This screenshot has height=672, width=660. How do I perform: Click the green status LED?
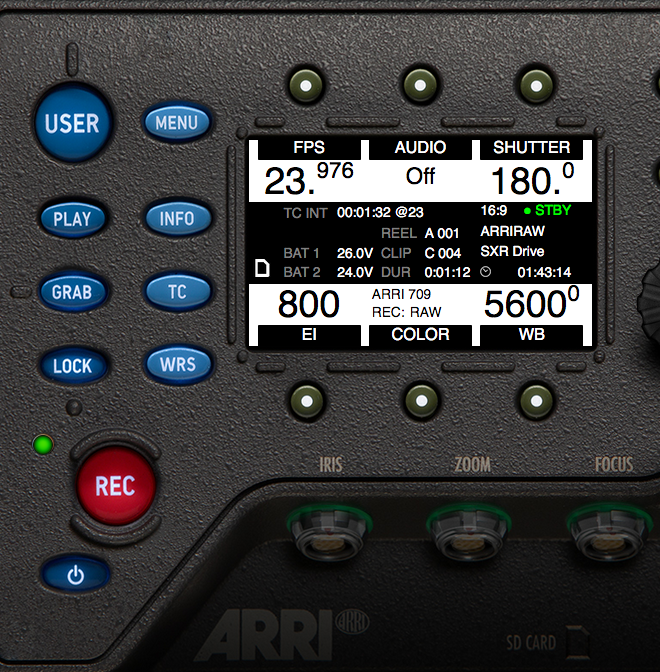click(x=43, y=444)
